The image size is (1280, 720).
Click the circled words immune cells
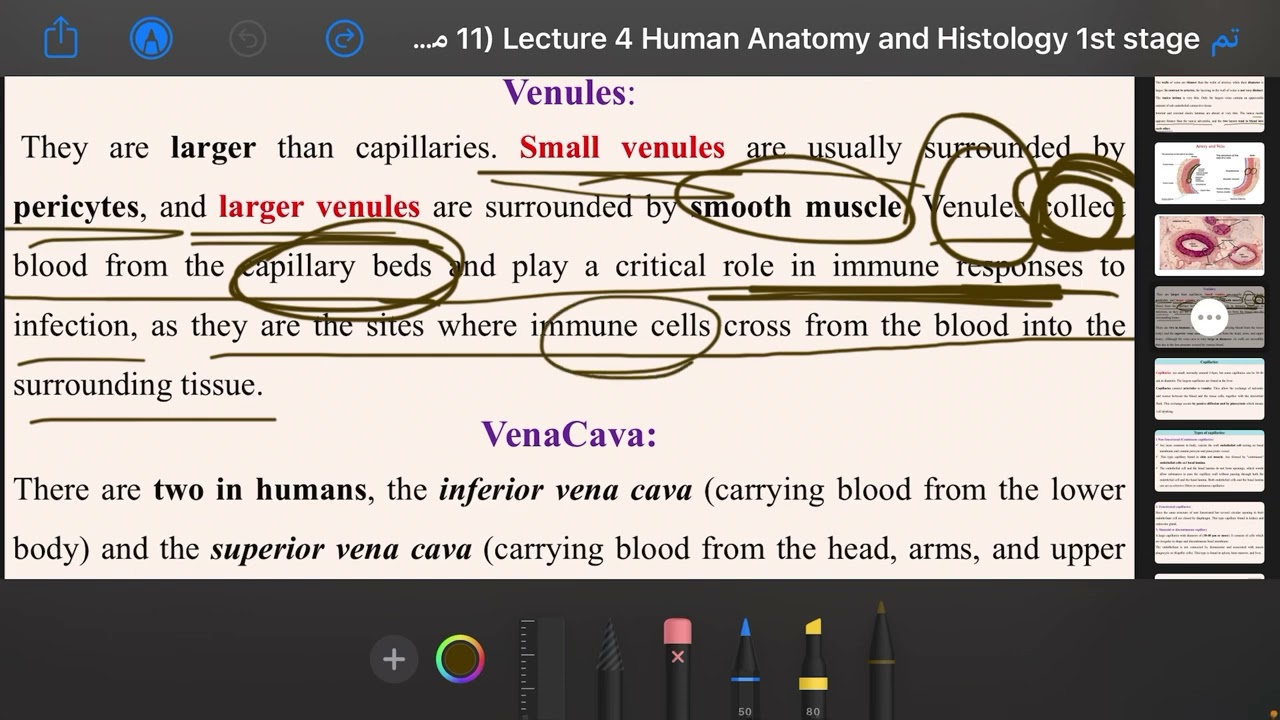[x=620, y=325]
